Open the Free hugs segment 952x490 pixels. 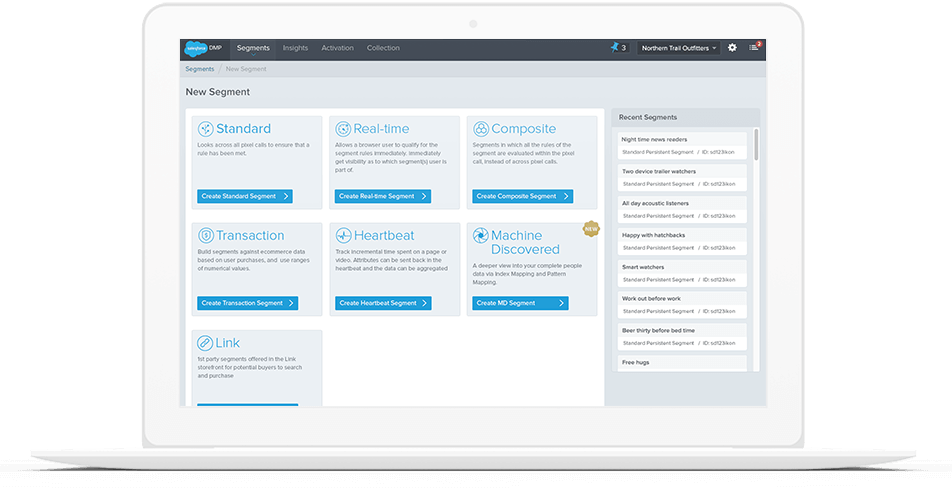(682, 364)
